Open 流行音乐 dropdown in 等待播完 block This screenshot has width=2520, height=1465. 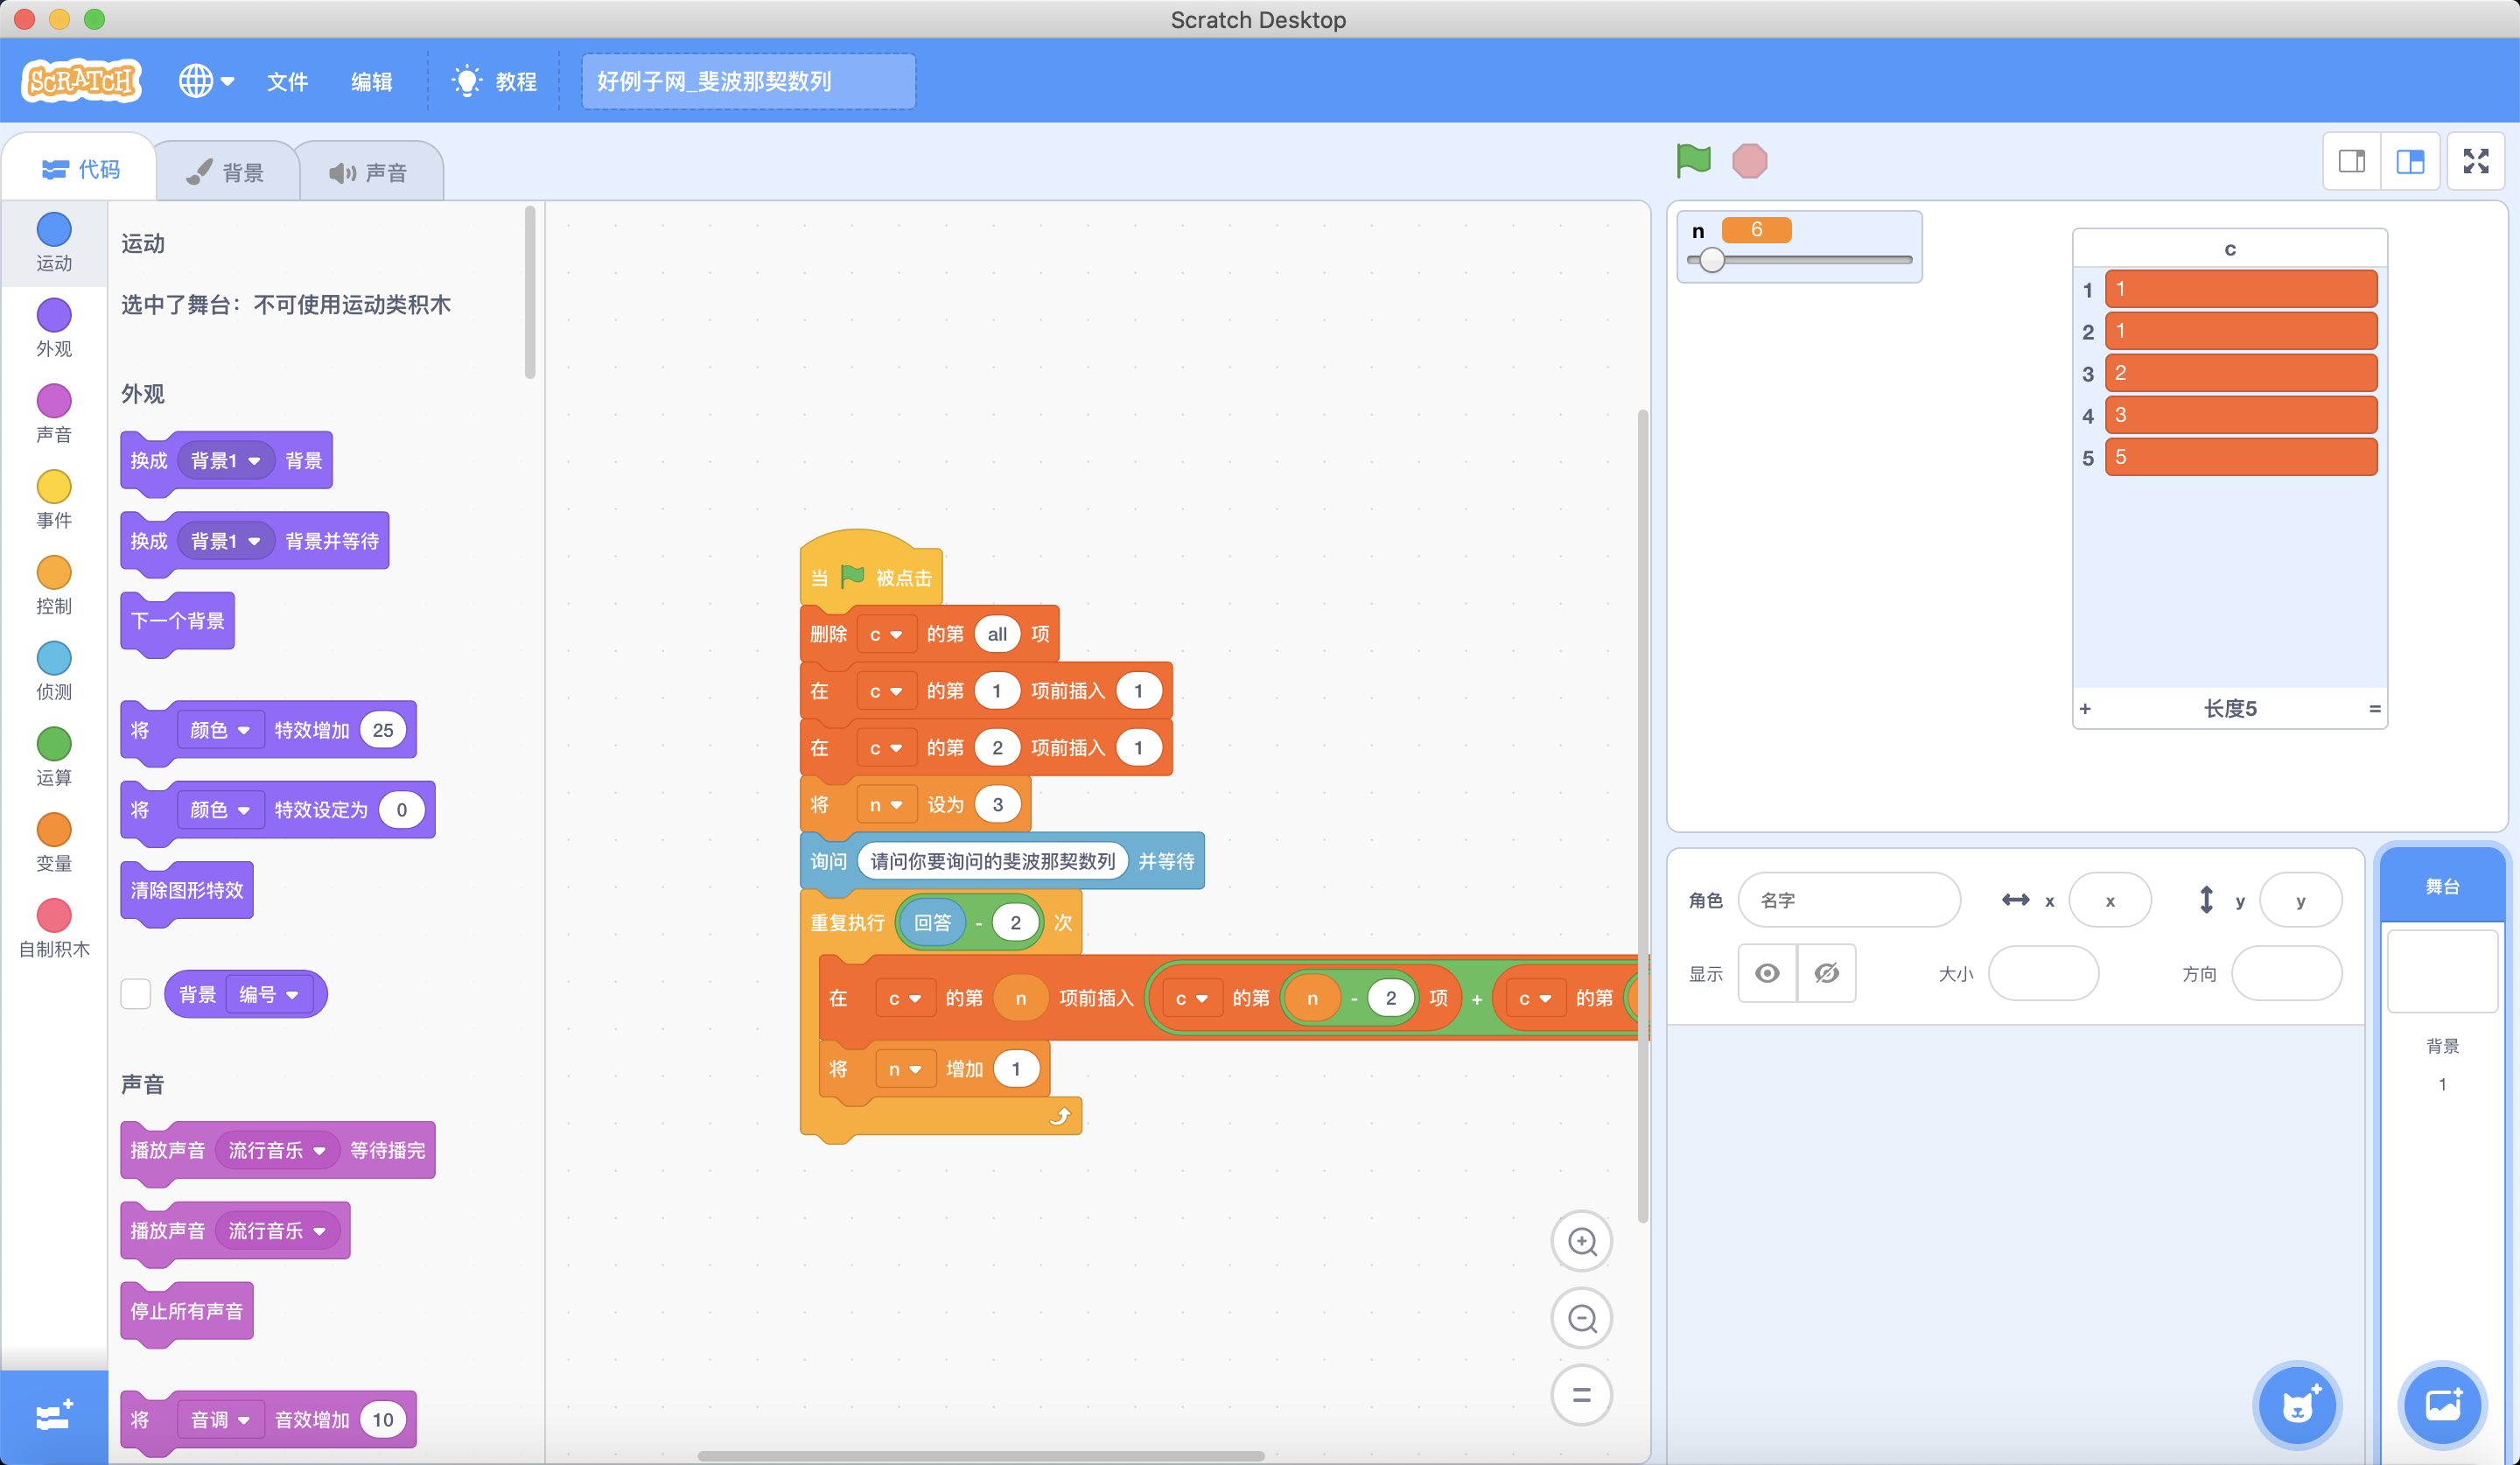pos(277,1150)
